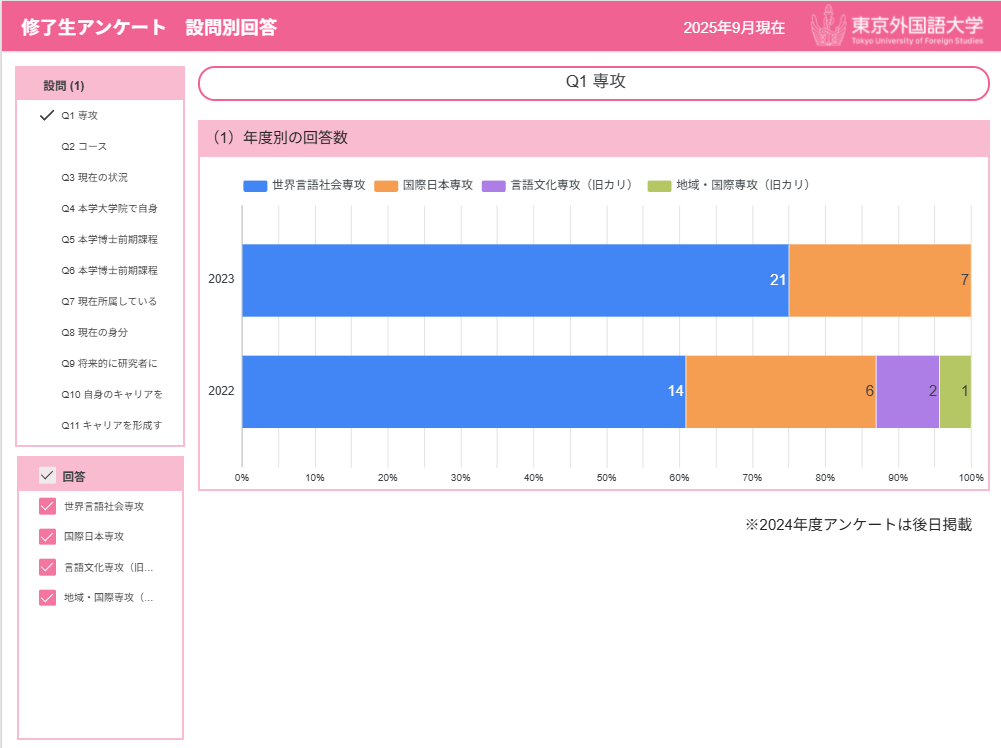Click the 2023 blue bar showing 21
Screen dimensions: 1001x748
pyautogui.click(x=515, y=280)
